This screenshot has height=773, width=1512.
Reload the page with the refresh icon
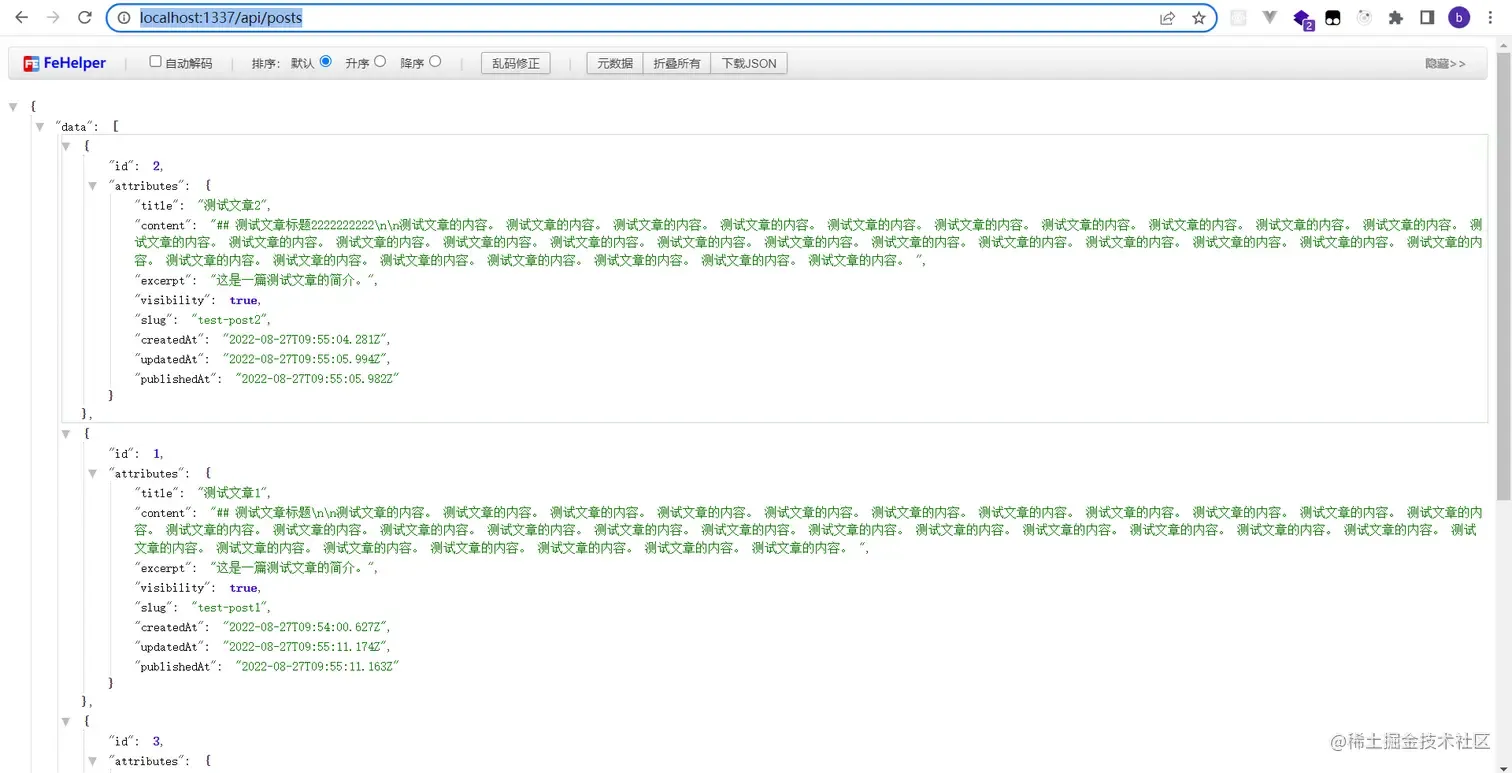coord(85,18)
